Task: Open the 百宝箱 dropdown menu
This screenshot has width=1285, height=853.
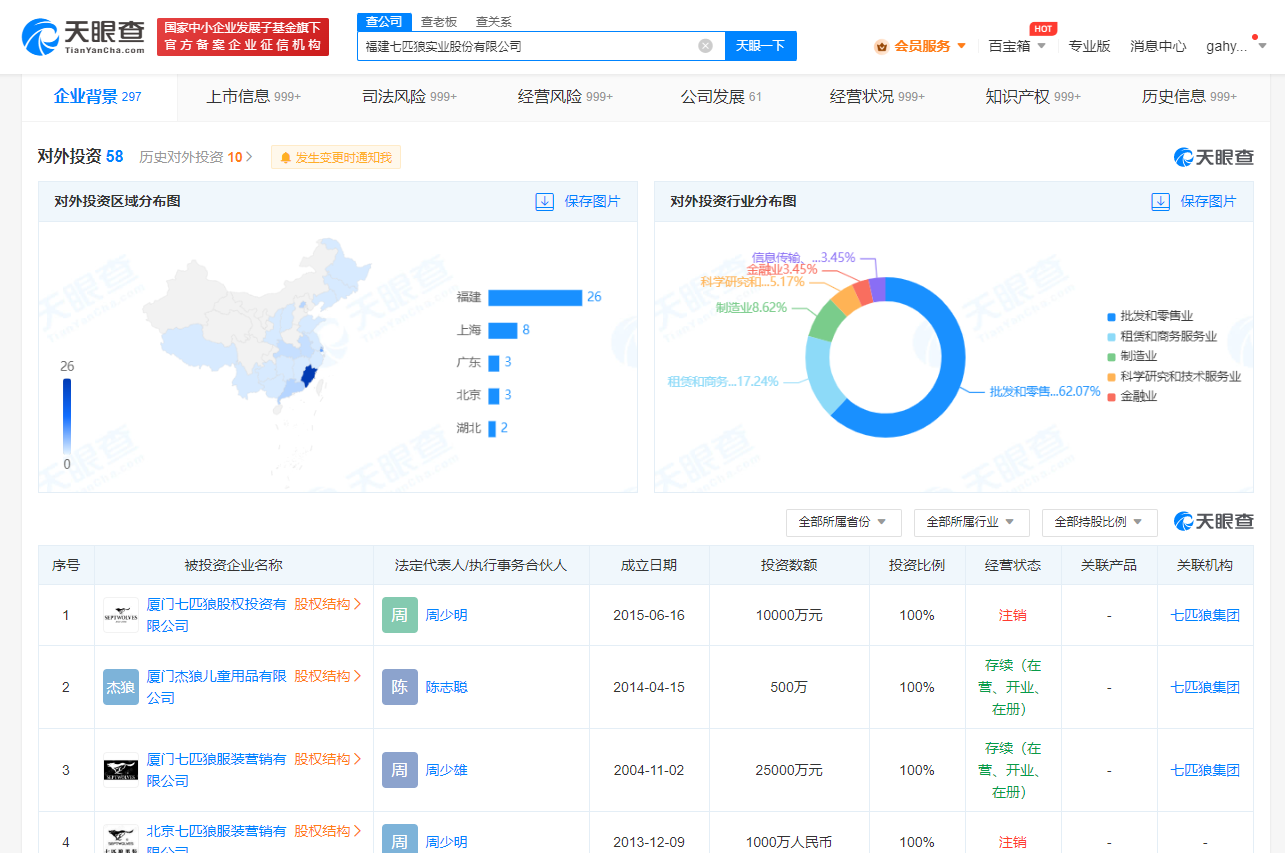Action: click(x=1017, y=46)
